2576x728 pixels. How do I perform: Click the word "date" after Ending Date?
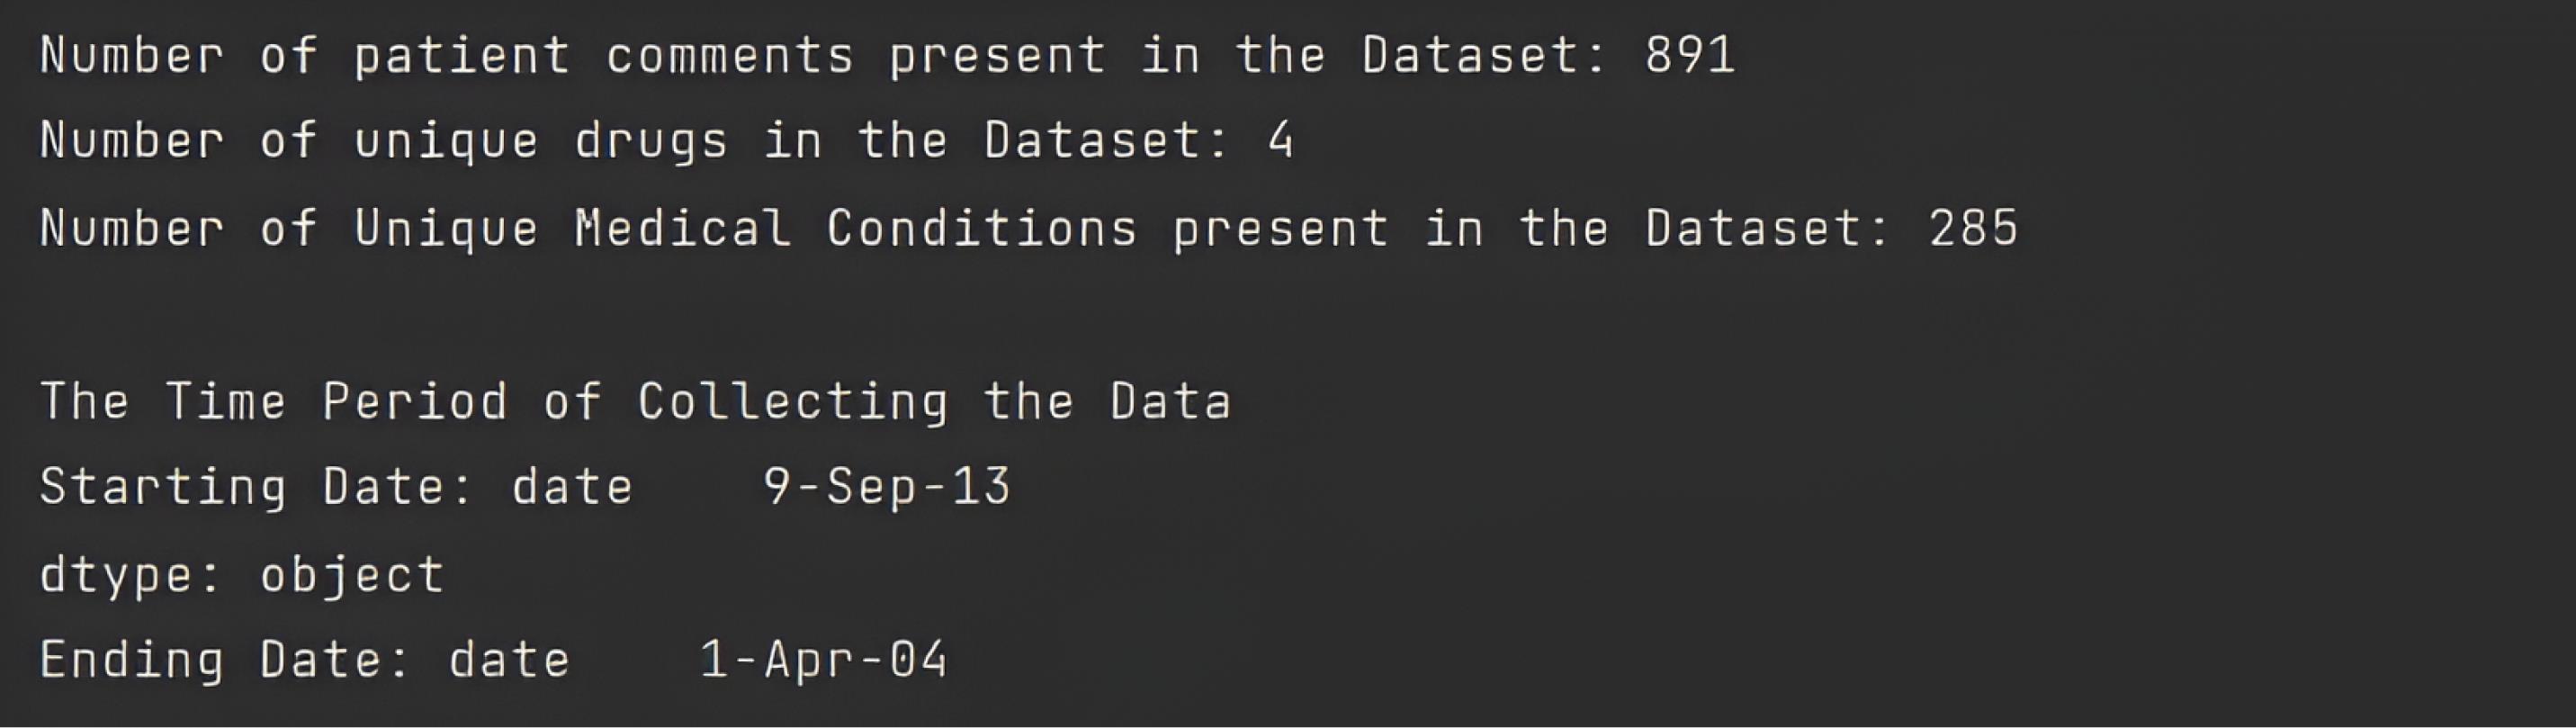(509, 660)
